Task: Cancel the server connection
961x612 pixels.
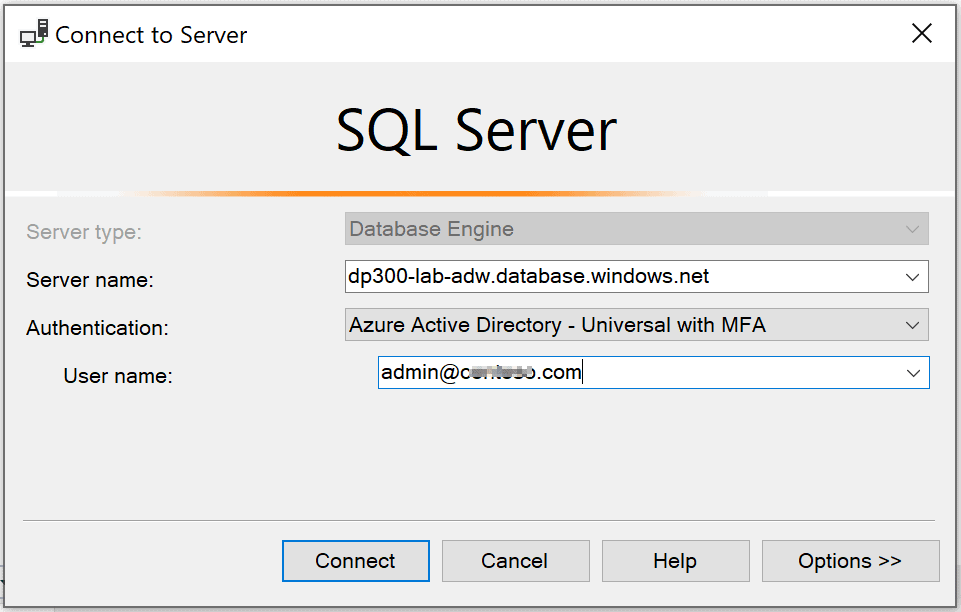Action: (x=515, y=560)
